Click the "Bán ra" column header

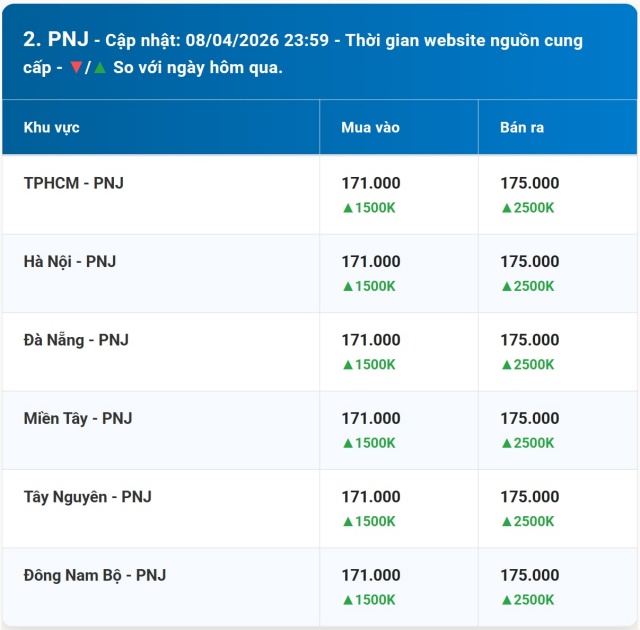point(522,128)
